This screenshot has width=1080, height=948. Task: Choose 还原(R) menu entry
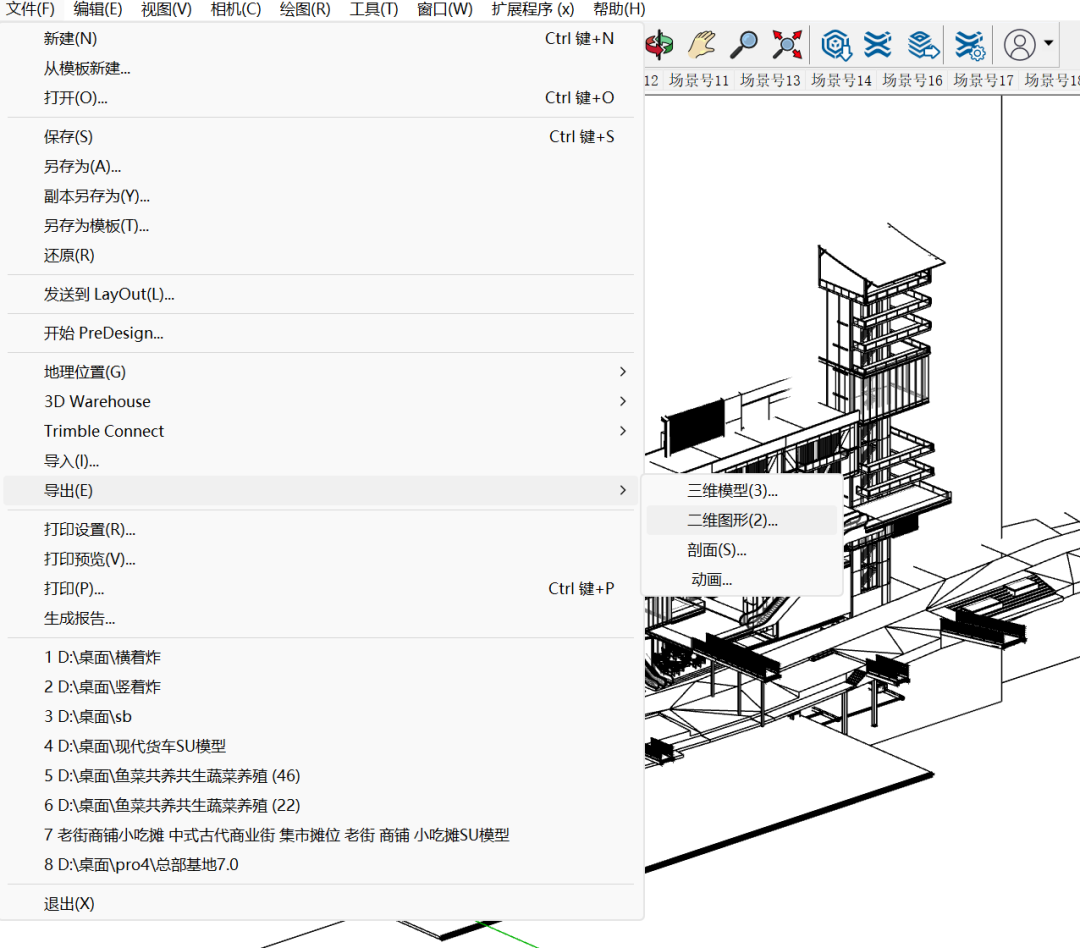(x=320, y=256)
